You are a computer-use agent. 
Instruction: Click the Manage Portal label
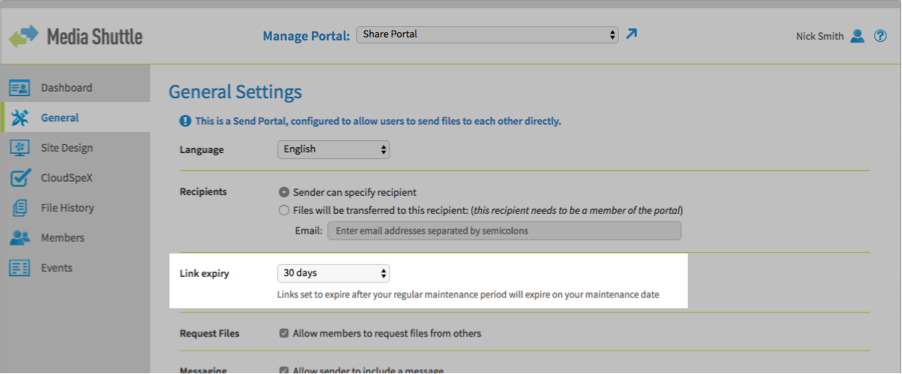point(306,36)
